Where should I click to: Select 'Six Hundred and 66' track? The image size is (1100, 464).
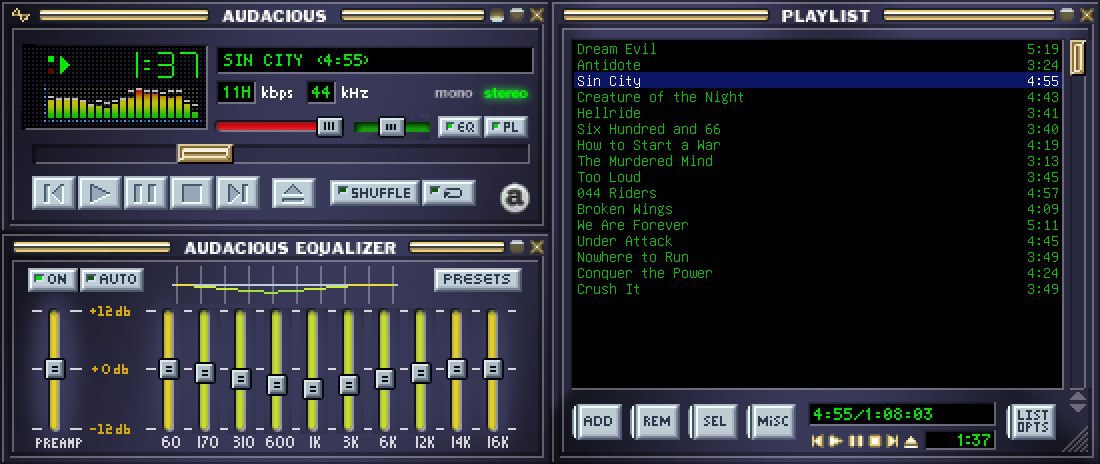818,129
